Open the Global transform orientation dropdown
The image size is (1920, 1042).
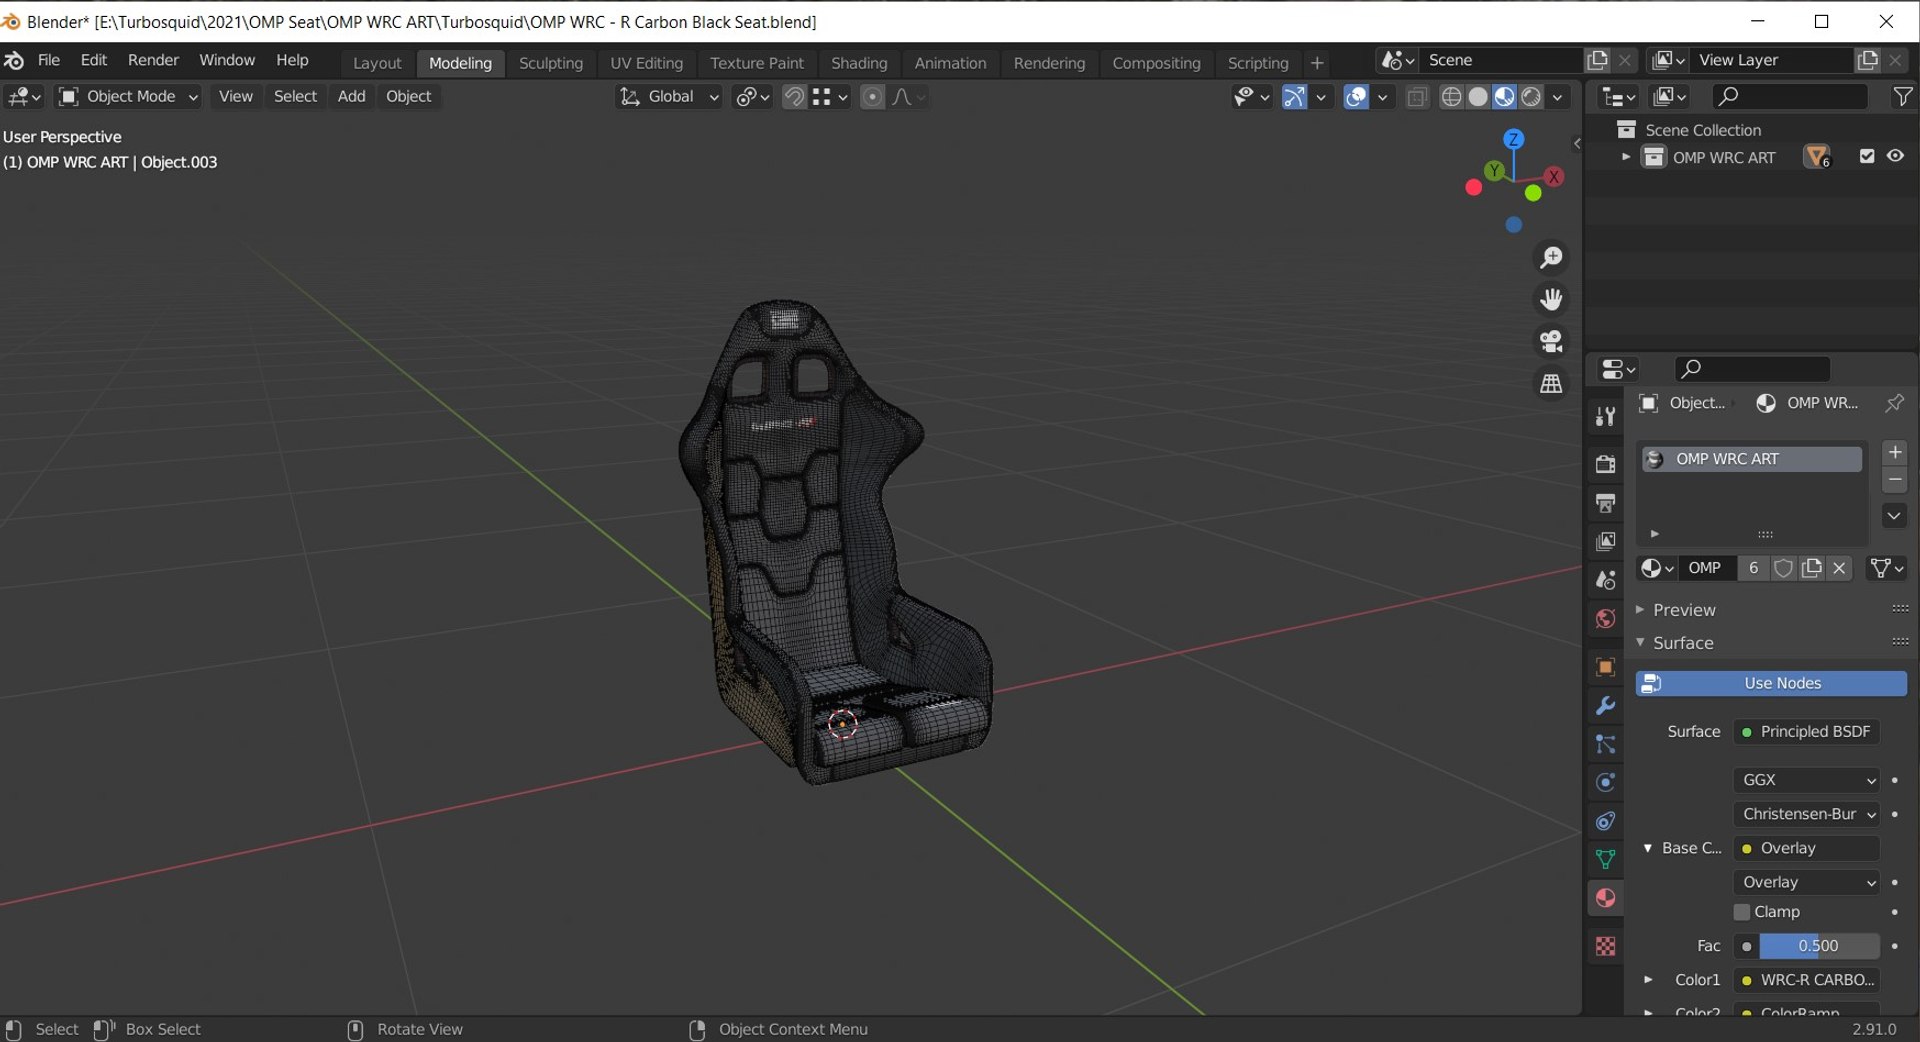click(x=669, y=96)
